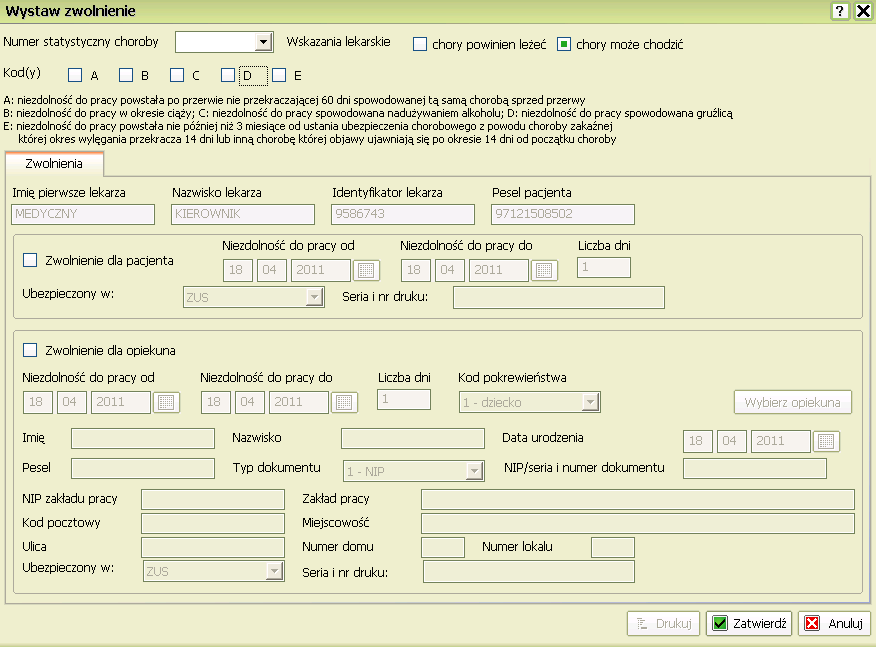
Task: Click Kod pocztowy field
Action: [x=213, y=524]
